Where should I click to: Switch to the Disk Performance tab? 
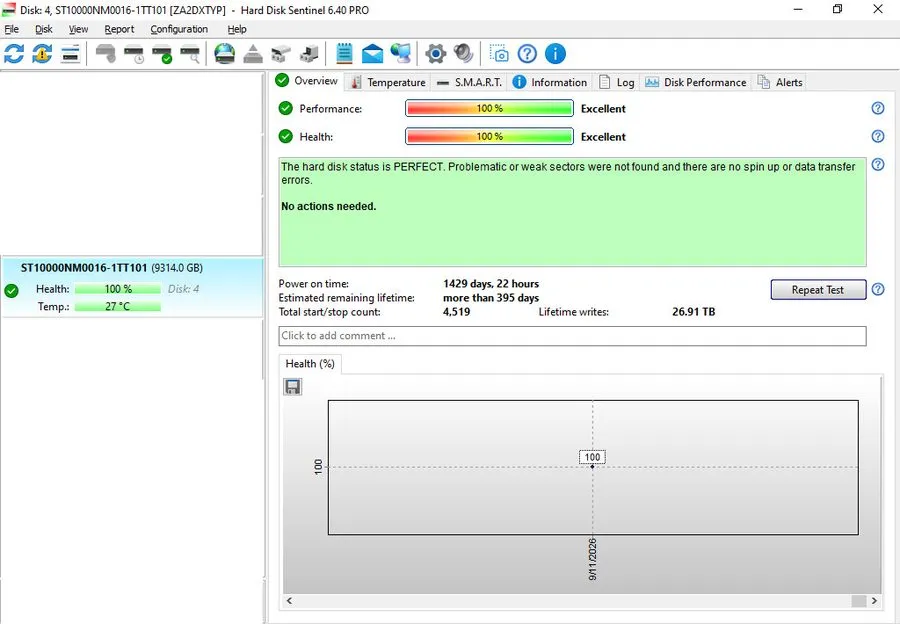(696, 83)
